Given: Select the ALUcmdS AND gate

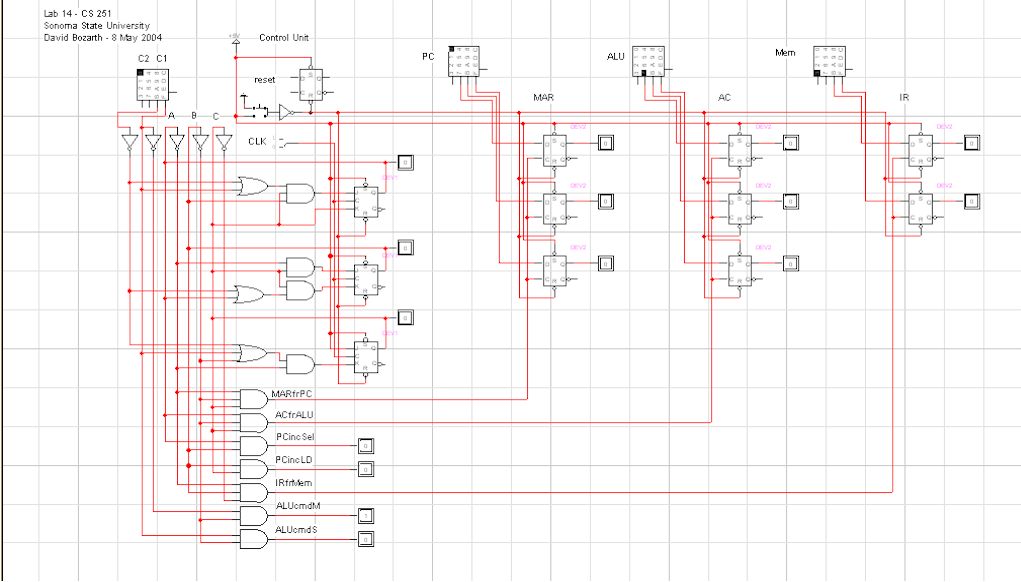Looking at the screenshot, I should tap(254, 539).
